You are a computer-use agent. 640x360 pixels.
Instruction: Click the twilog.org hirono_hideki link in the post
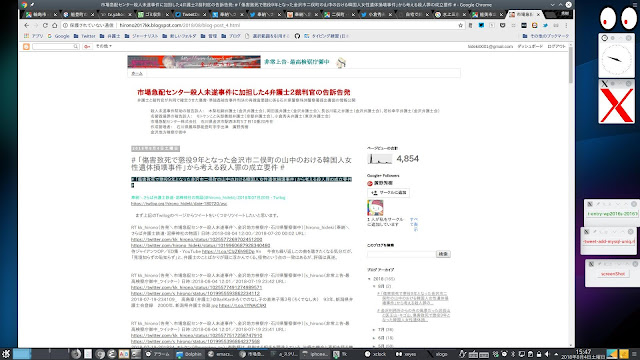coord(179,203)
